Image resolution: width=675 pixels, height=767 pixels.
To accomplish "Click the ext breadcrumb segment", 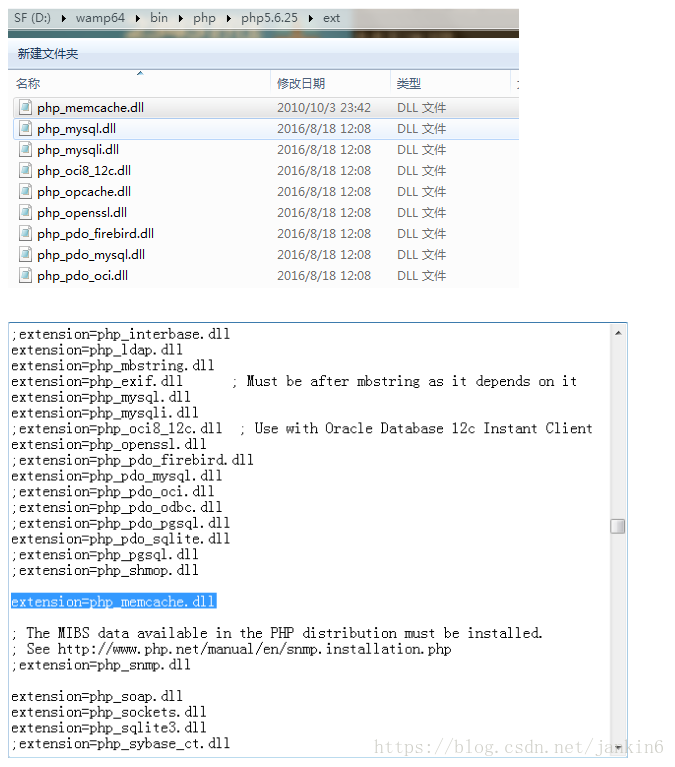I will (x=331, y=18).
